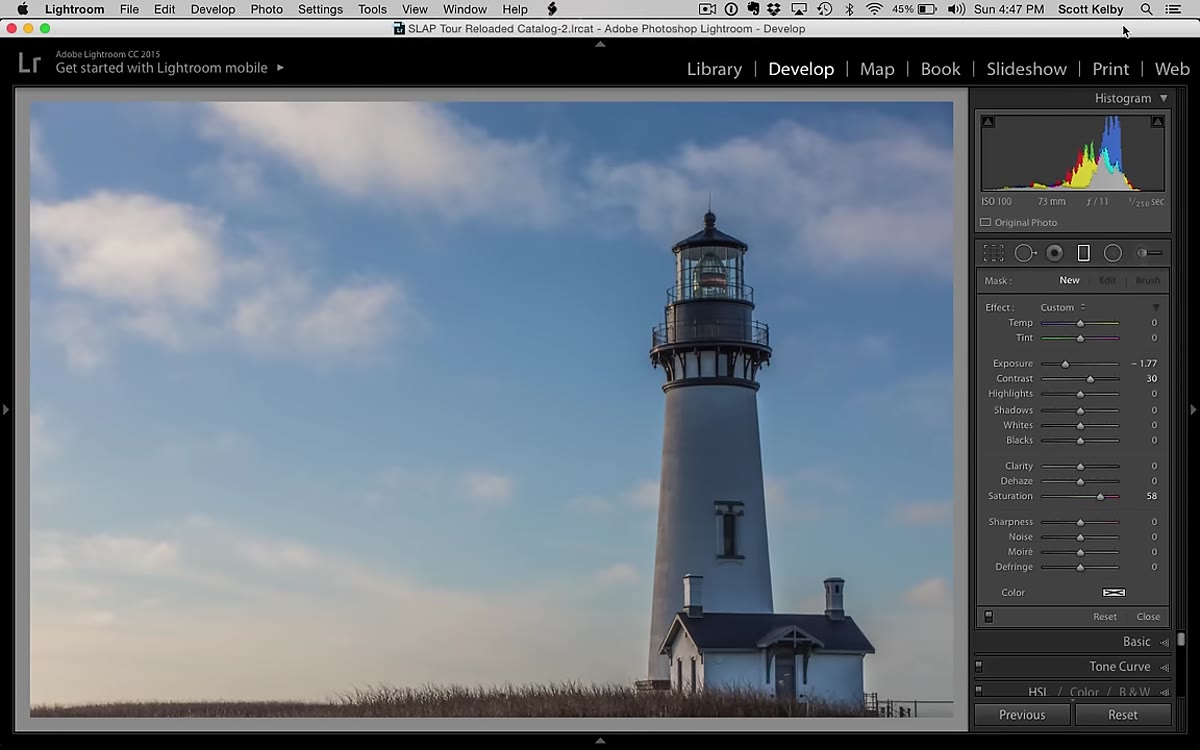Collapse the Histogram panel
The height and width of the screenshot is (750, 1200).
(1163, 98)
